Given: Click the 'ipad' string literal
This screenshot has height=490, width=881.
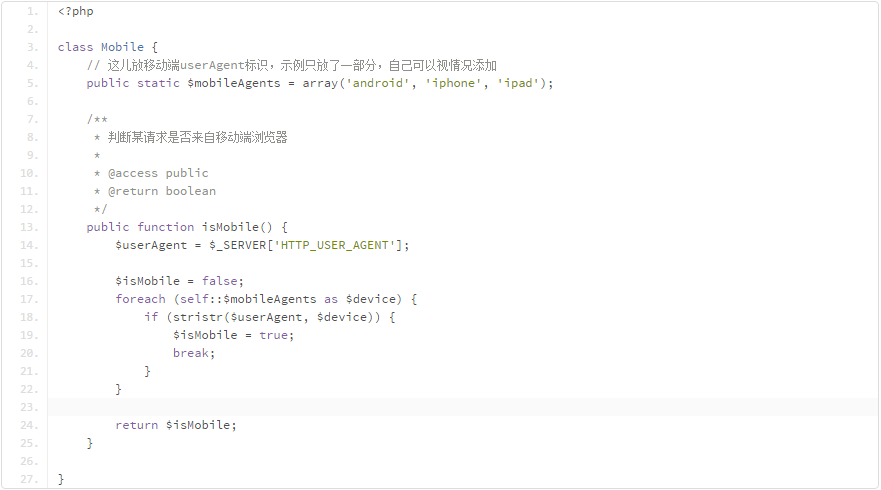Looking at the screenshot, I should pyautogui.click(x=518, y=83).
